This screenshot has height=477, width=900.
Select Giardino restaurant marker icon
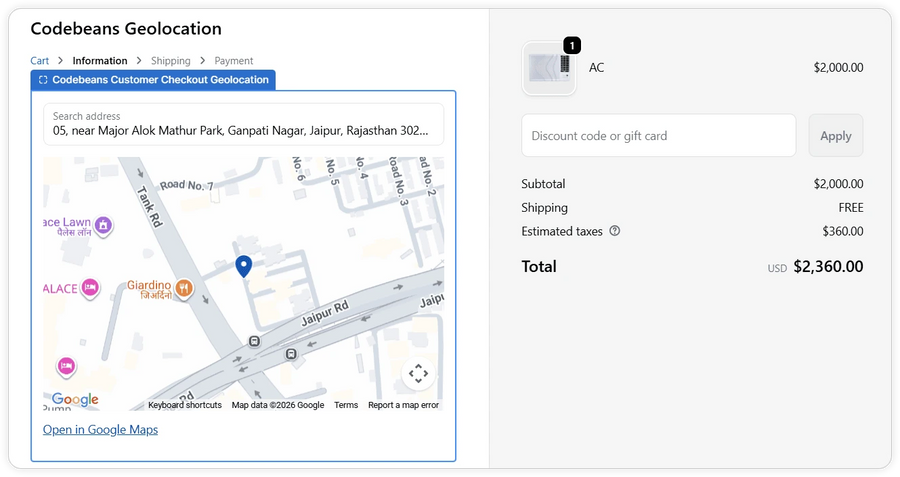[x=184, y=288]
